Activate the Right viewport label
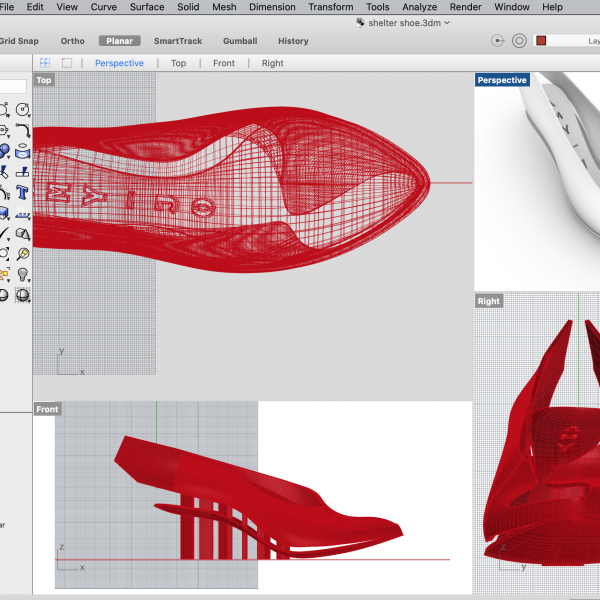 click(x=489, y=301)
